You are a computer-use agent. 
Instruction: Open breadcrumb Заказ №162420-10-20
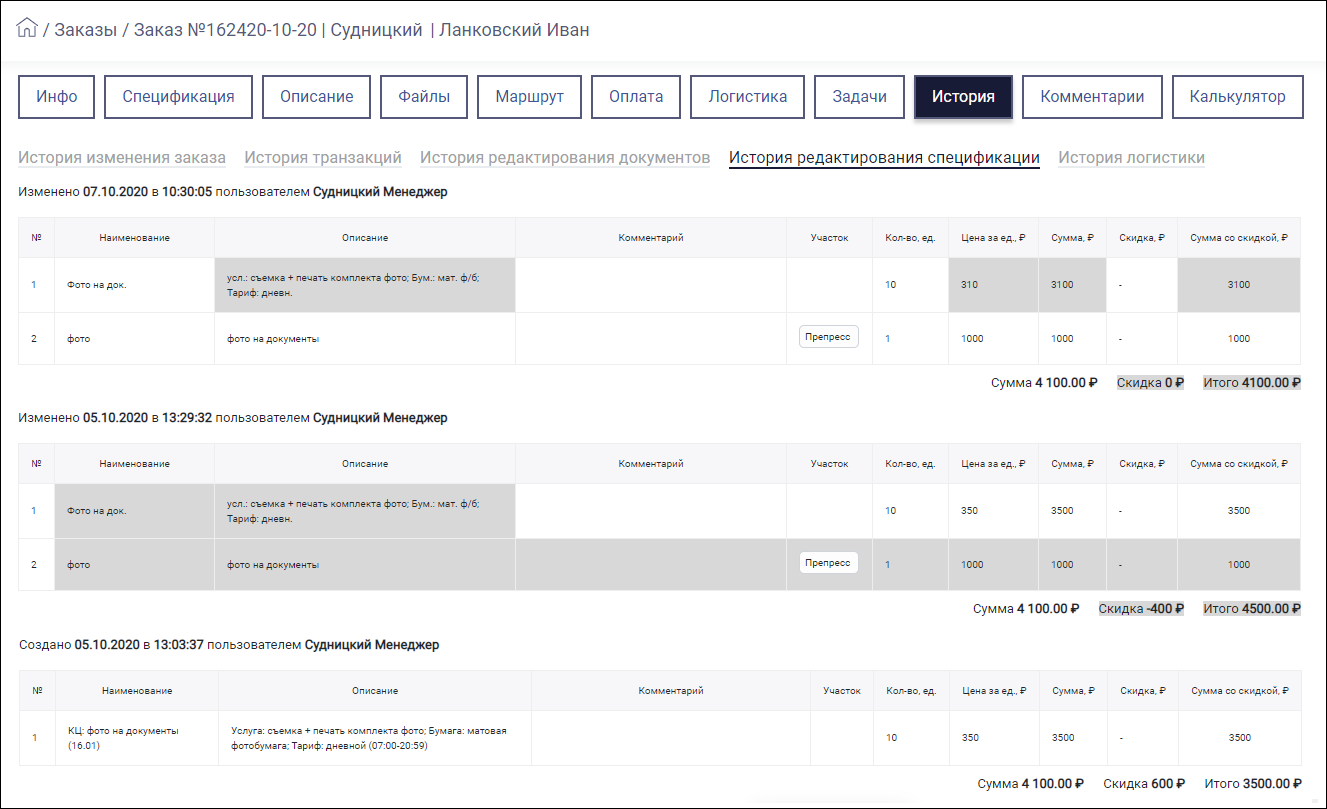[224, 30]
